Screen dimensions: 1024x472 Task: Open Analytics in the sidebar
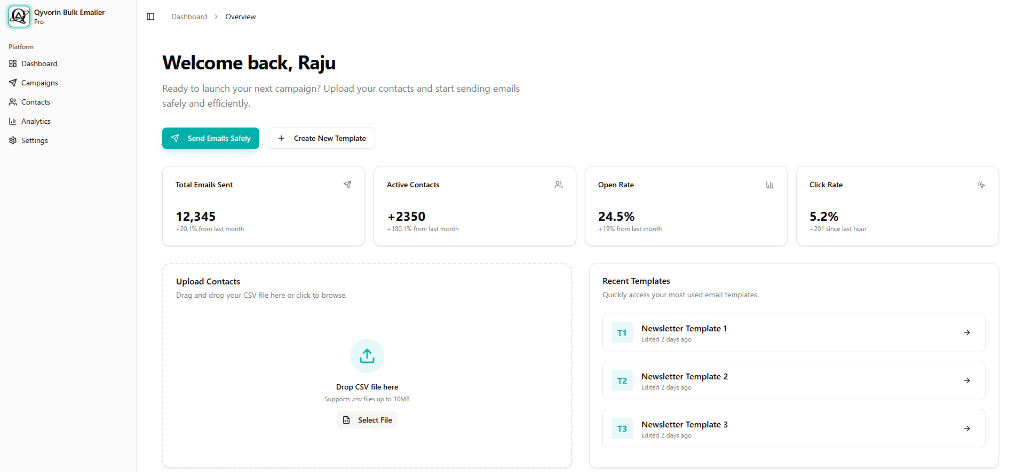69,121
